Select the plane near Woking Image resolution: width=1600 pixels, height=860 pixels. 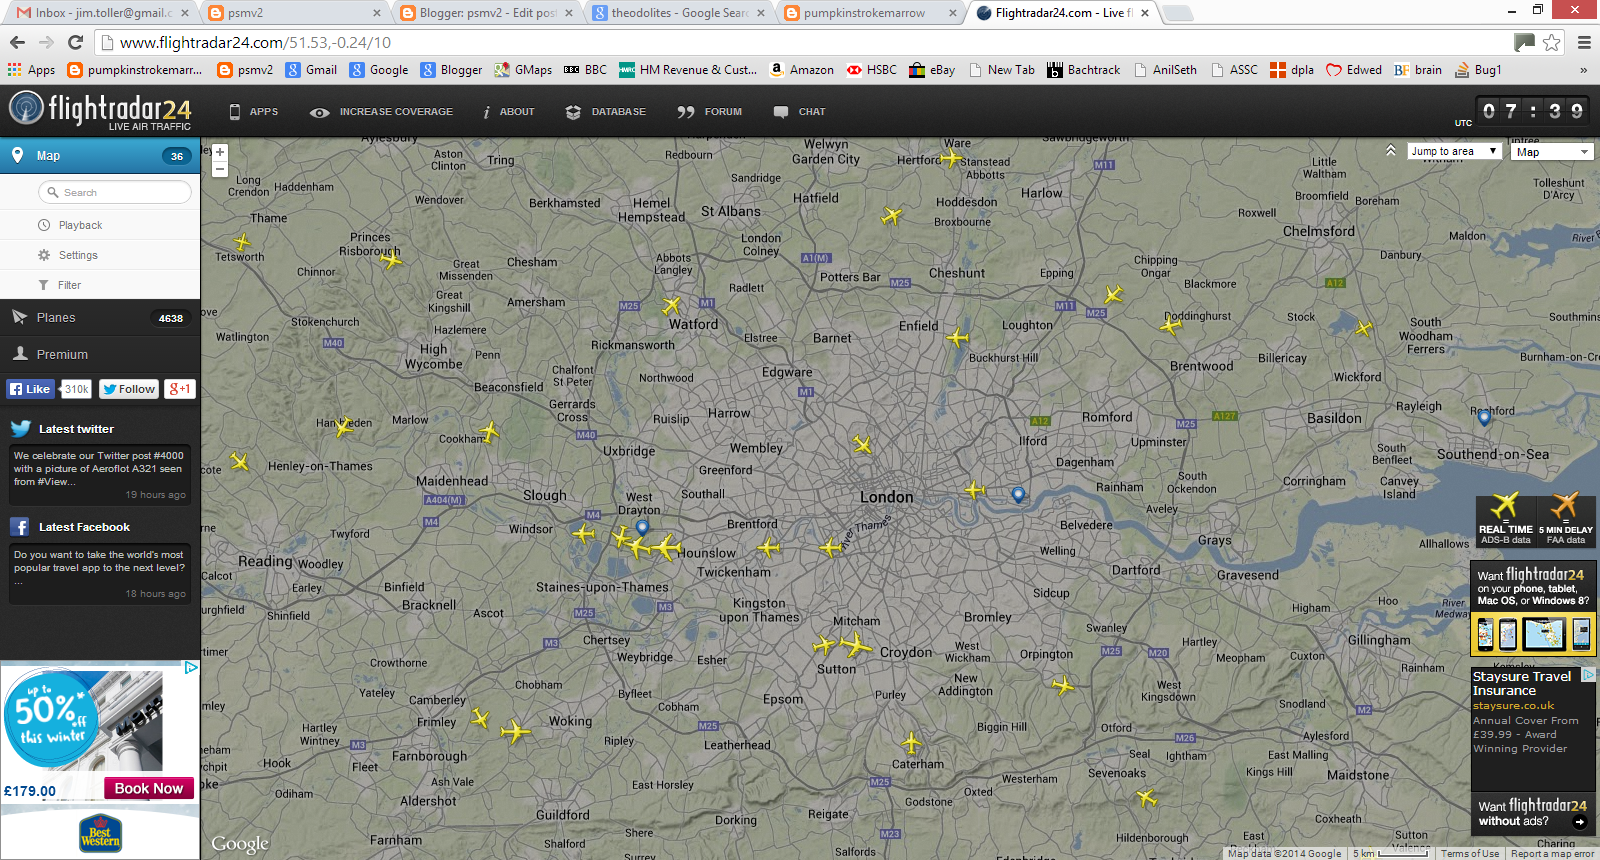514,732
